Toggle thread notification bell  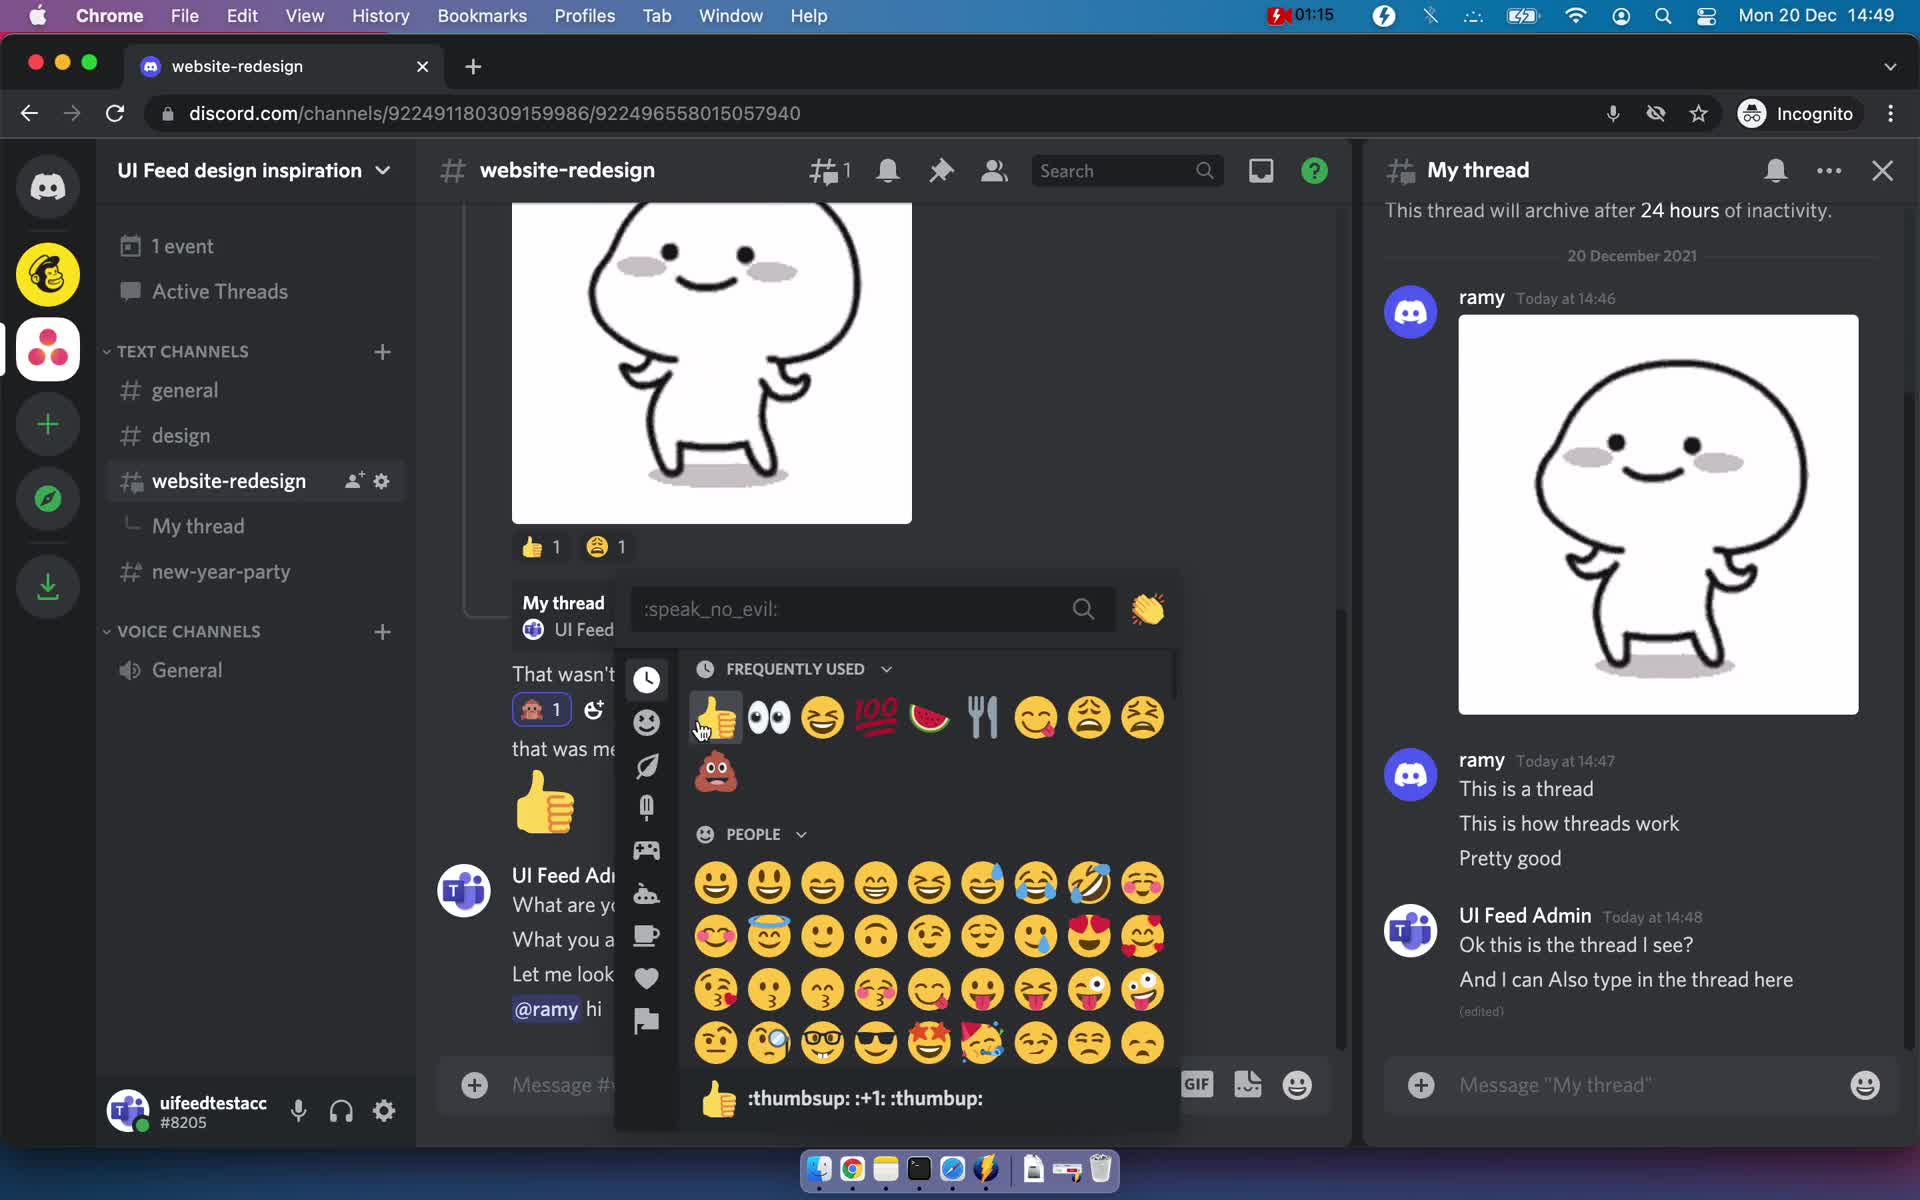[1776, 171]
